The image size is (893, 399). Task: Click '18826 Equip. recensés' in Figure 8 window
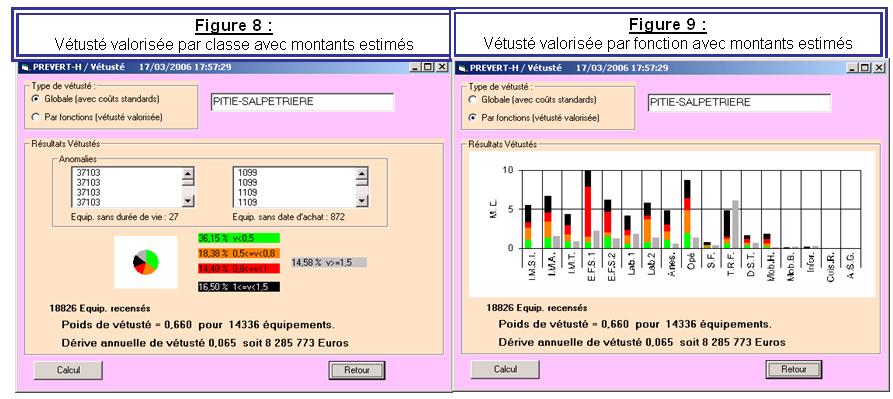100,308
